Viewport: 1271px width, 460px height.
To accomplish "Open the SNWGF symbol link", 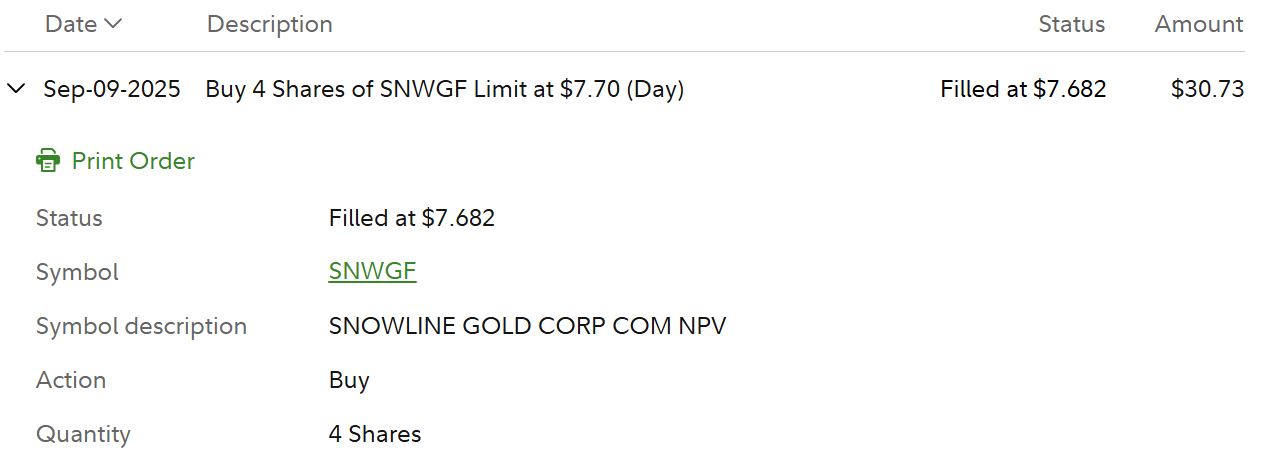I will click(372, 272).
